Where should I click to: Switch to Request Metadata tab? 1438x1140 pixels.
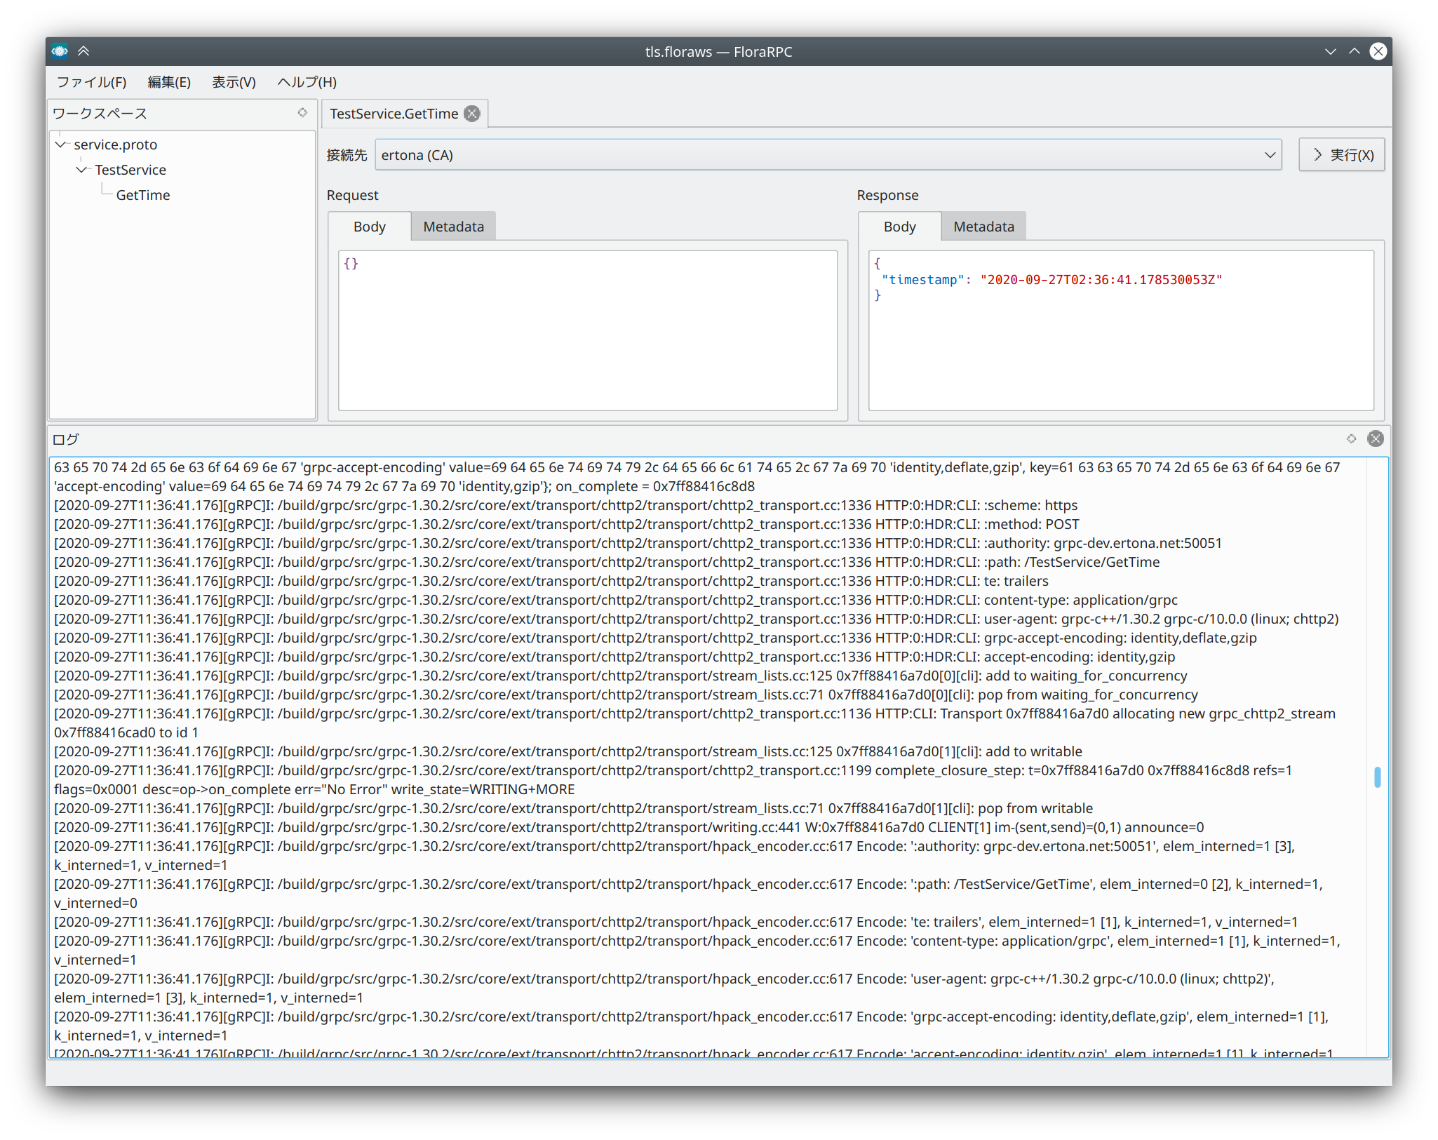pyautogui.click(x=453, y=227)
